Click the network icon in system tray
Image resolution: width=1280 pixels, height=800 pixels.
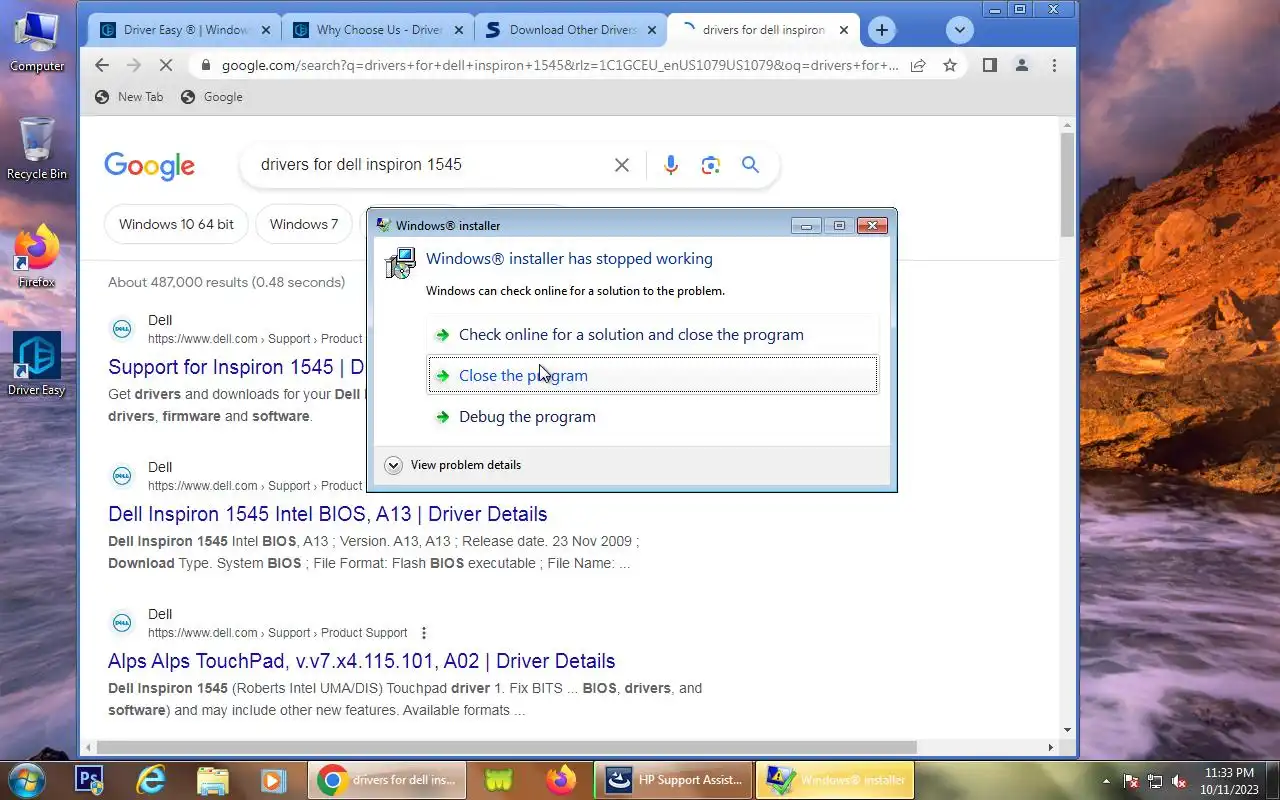tap(1155, 781)
